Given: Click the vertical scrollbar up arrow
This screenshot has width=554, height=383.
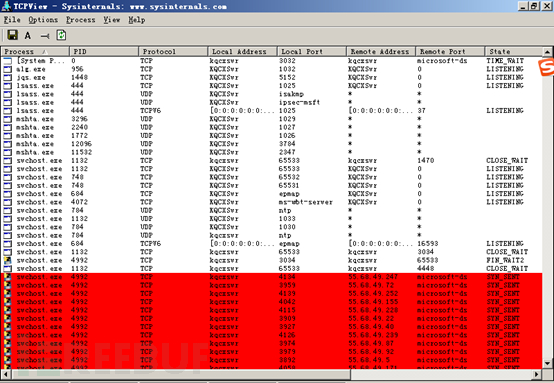Looking at the screenshot, I should (547, 52).
